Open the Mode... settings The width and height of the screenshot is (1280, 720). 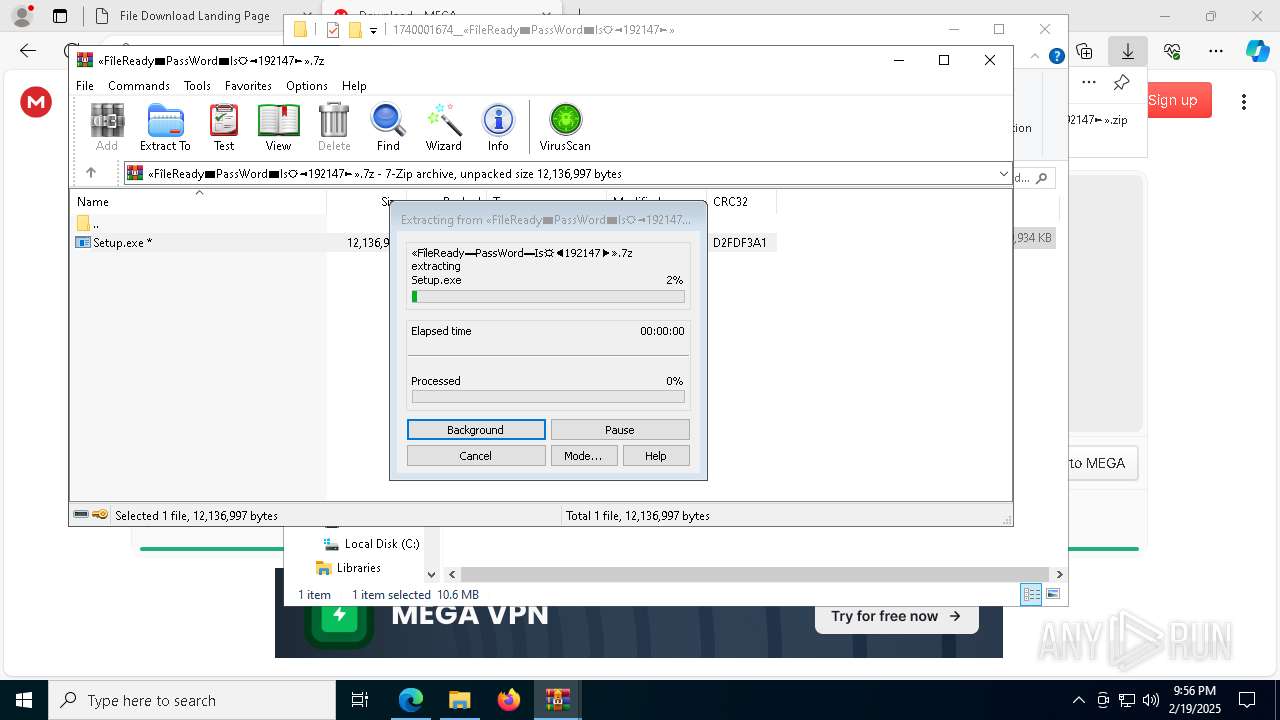[x=583, y=456]
